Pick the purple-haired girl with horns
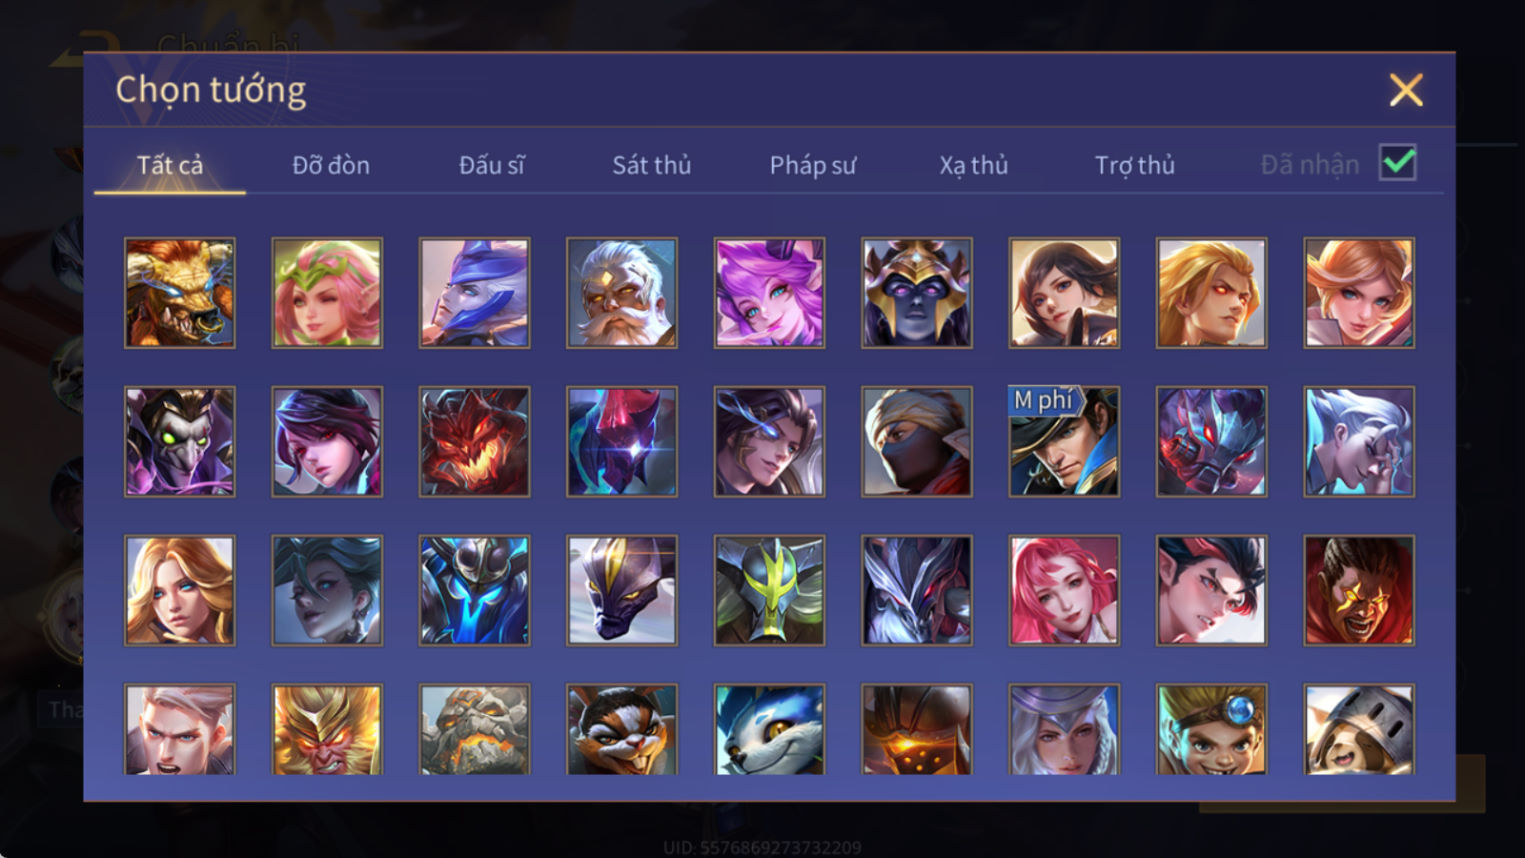This screenshot has height=858, width=1525. click(x=769, y=293)
